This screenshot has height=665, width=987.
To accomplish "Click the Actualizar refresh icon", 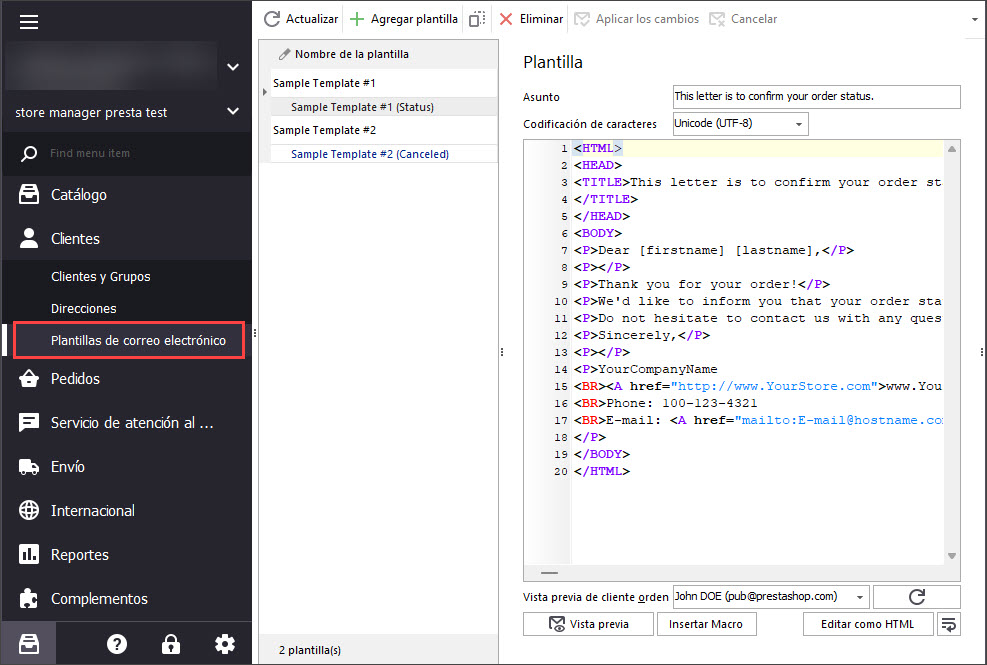I will coord(272,19).
